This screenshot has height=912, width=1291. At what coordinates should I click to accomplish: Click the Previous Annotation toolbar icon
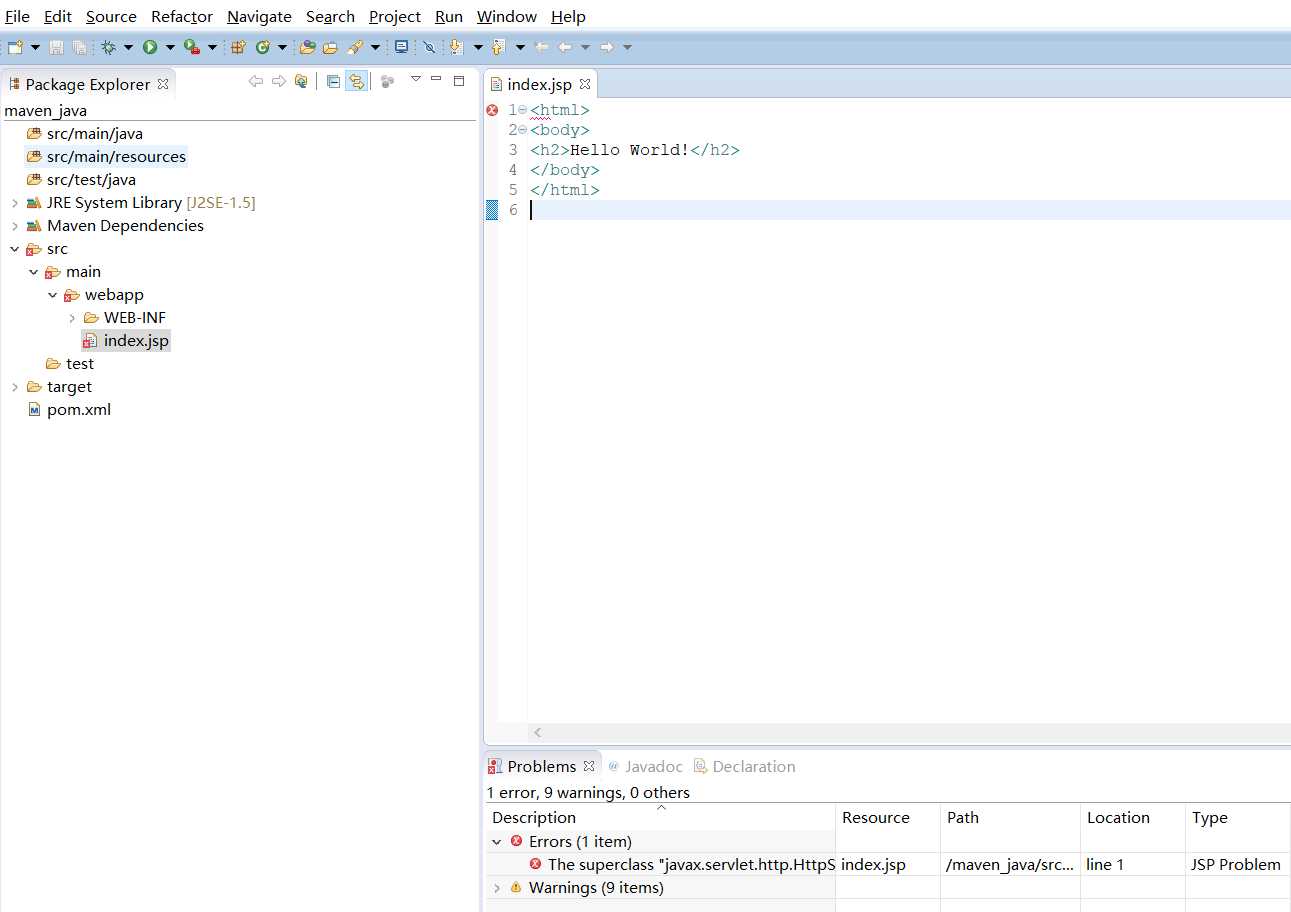[497, 47]
